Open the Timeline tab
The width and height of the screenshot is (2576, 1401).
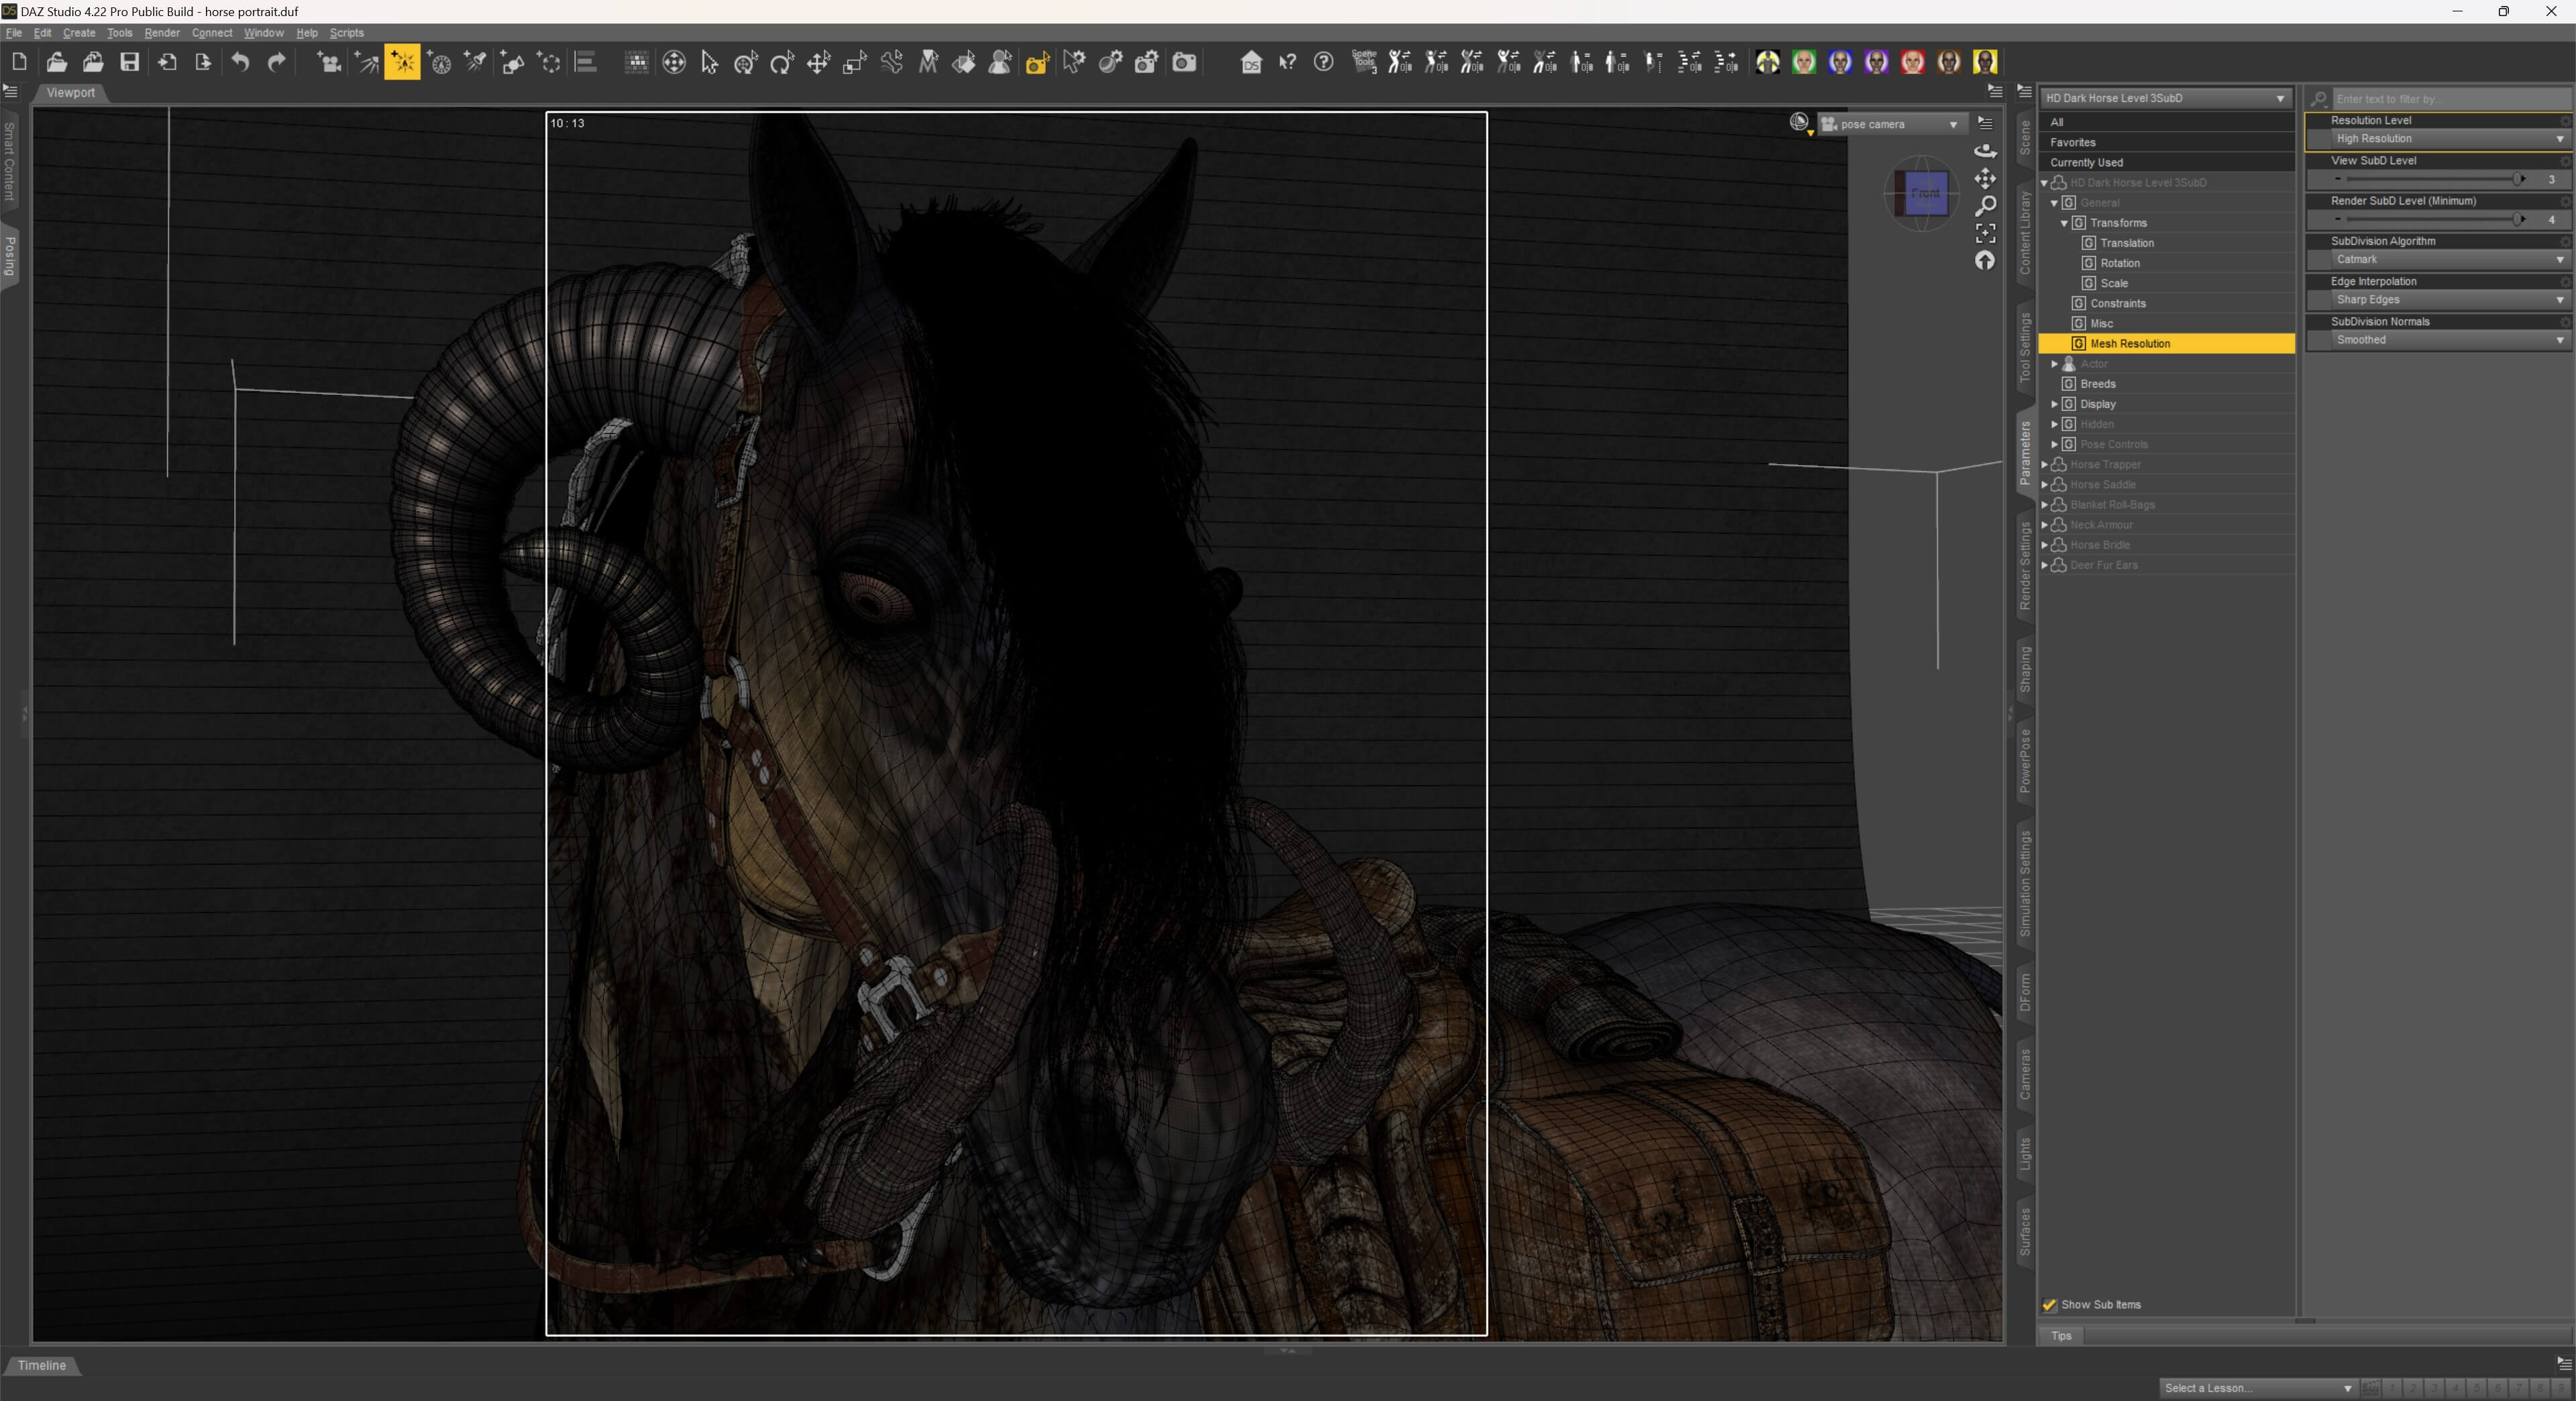pos(41,1366)
